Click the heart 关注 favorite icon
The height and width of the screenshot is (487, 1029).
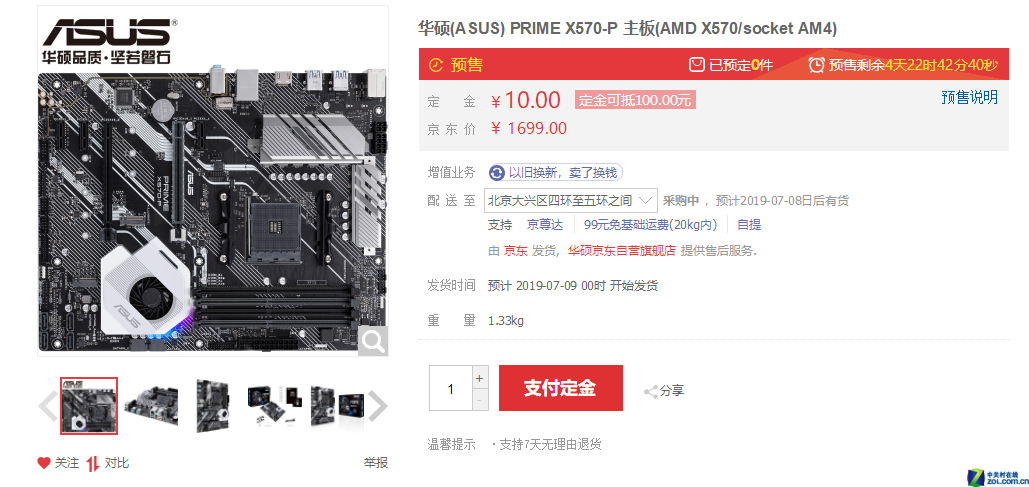coord(44,463)
